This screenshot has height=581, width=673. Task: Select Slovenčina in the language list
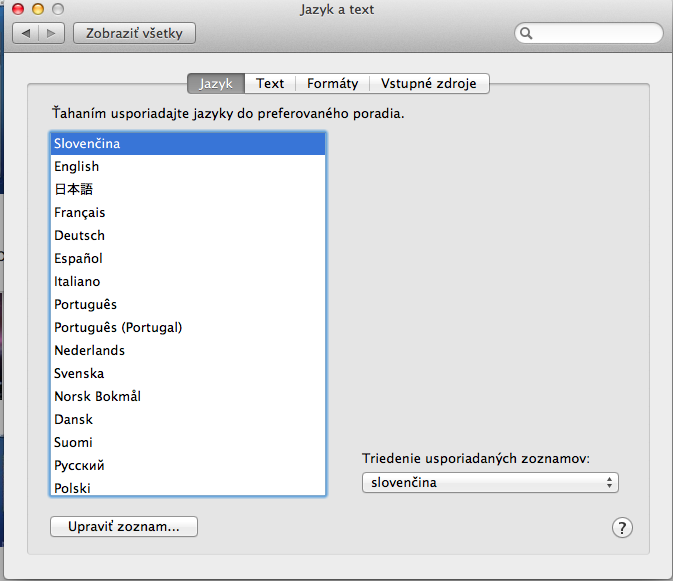(188, 143)
